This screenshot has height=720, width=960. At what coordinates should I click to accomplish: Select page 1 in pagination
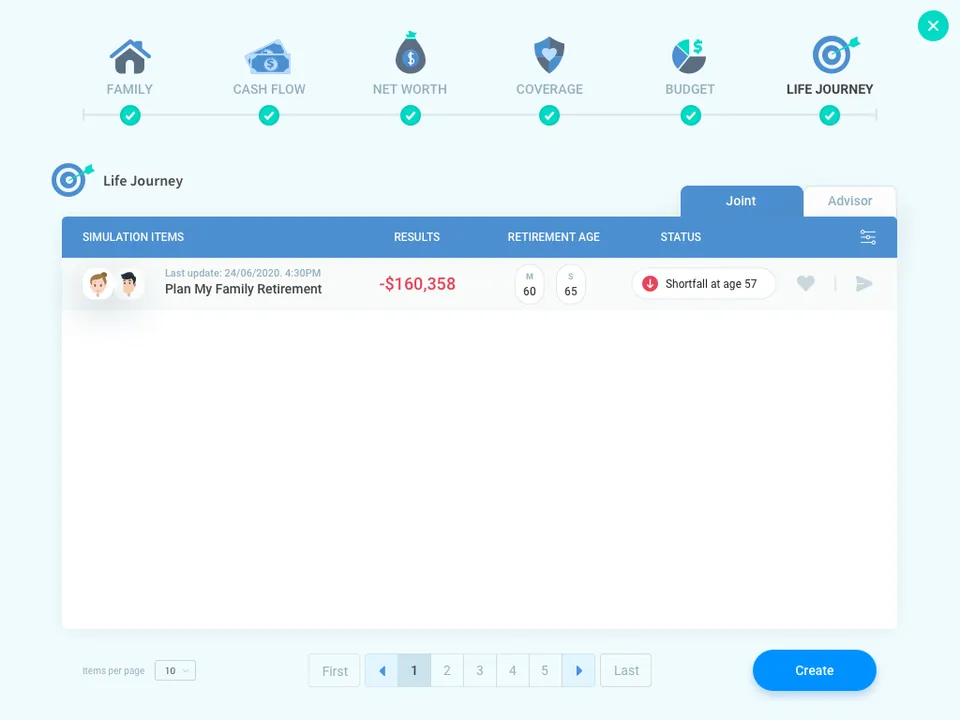[414, 670]
